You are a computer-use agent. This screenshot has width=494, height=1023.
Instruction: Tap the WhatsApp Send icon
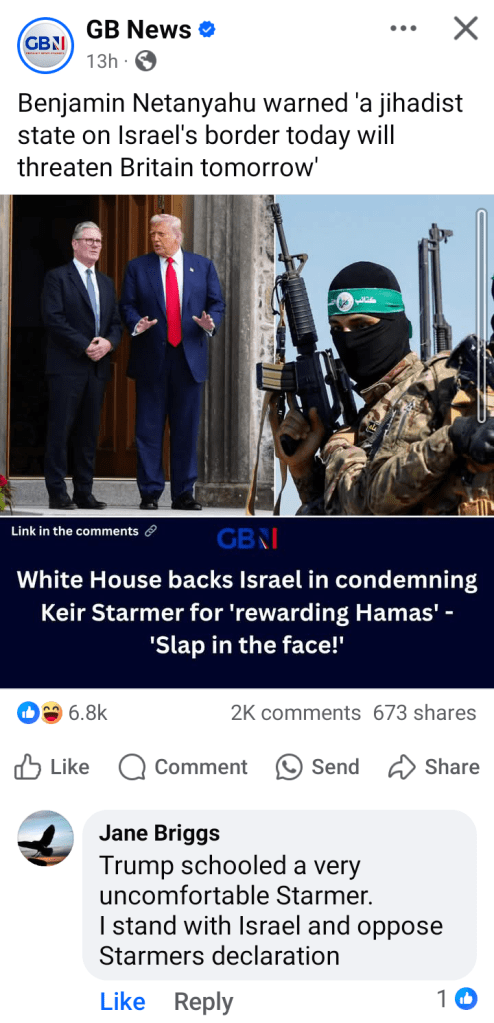[289, 767]
